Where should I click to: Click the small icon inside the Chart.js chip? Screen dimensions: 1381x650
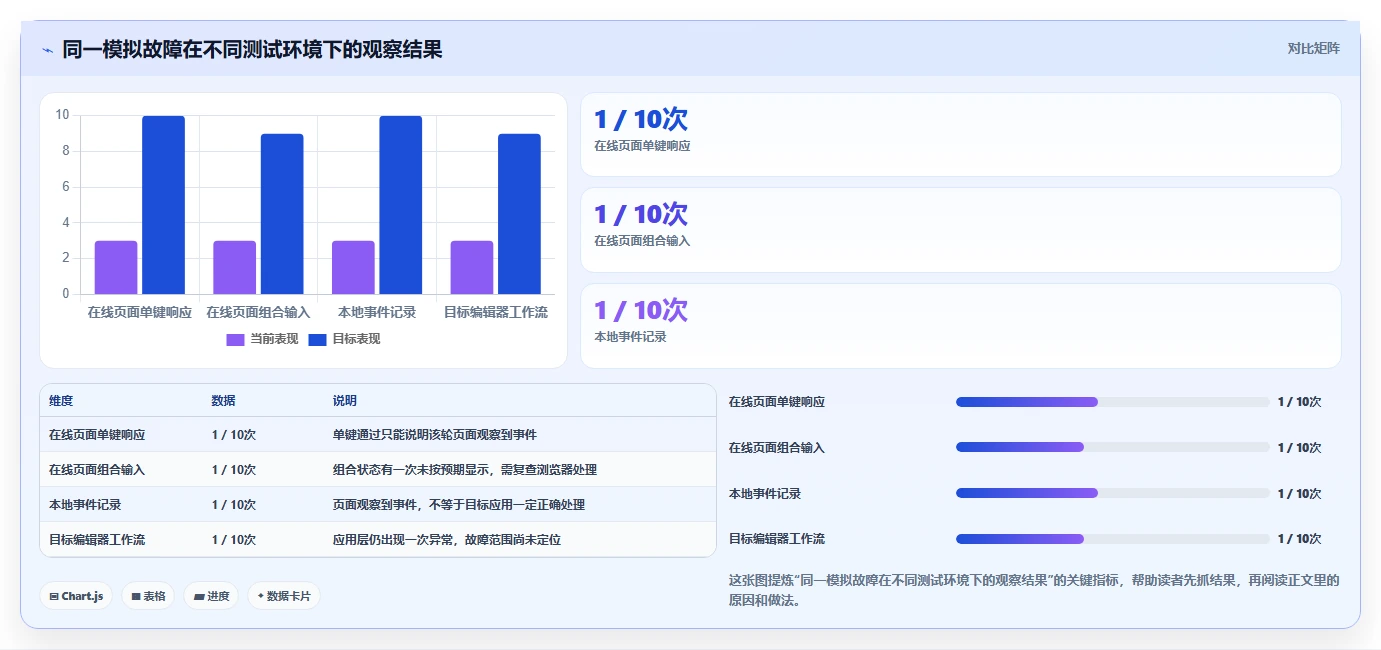coord(54,596)
